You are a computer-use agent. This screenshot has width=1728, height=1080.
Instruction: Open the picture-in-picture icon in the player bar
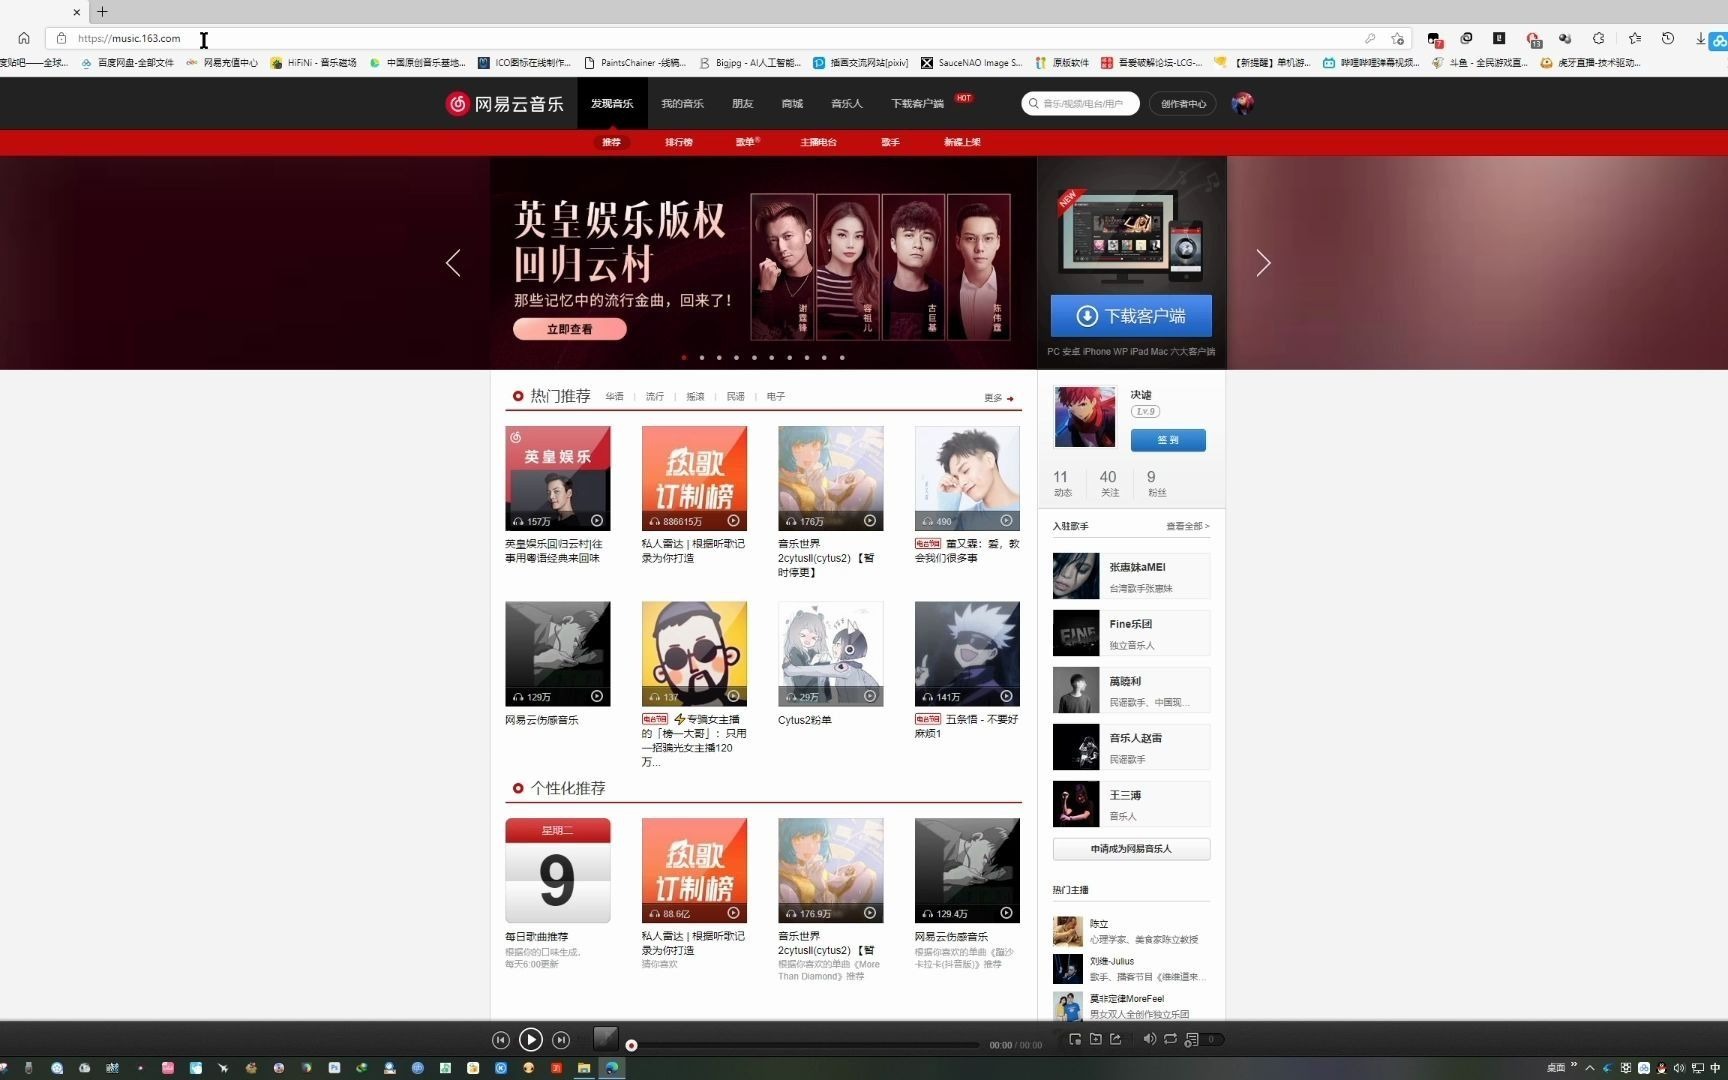(1075, 1039)
